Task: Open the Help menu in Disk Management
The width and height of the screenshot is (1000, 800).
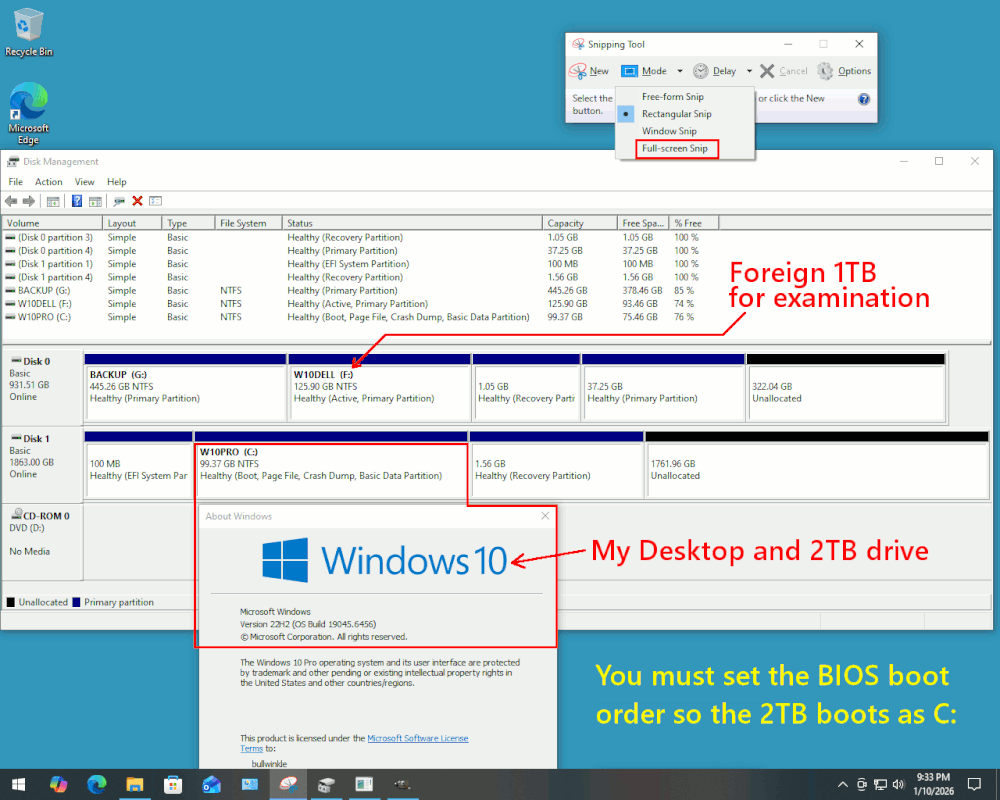Action: coord(117,182)
